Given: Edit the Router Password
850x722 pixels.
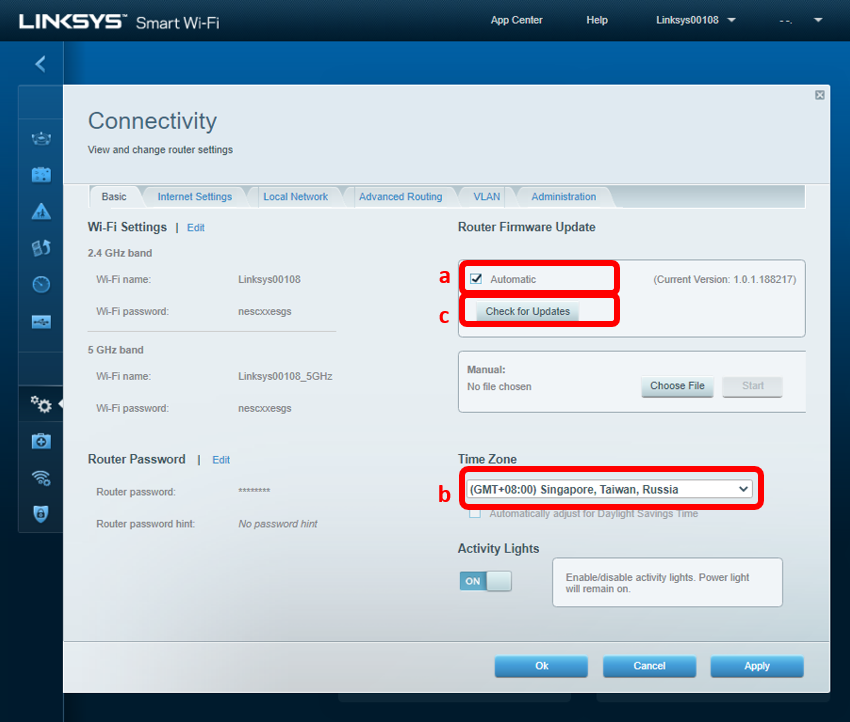Looking at the screenshot, I should [x=221, y=460].
